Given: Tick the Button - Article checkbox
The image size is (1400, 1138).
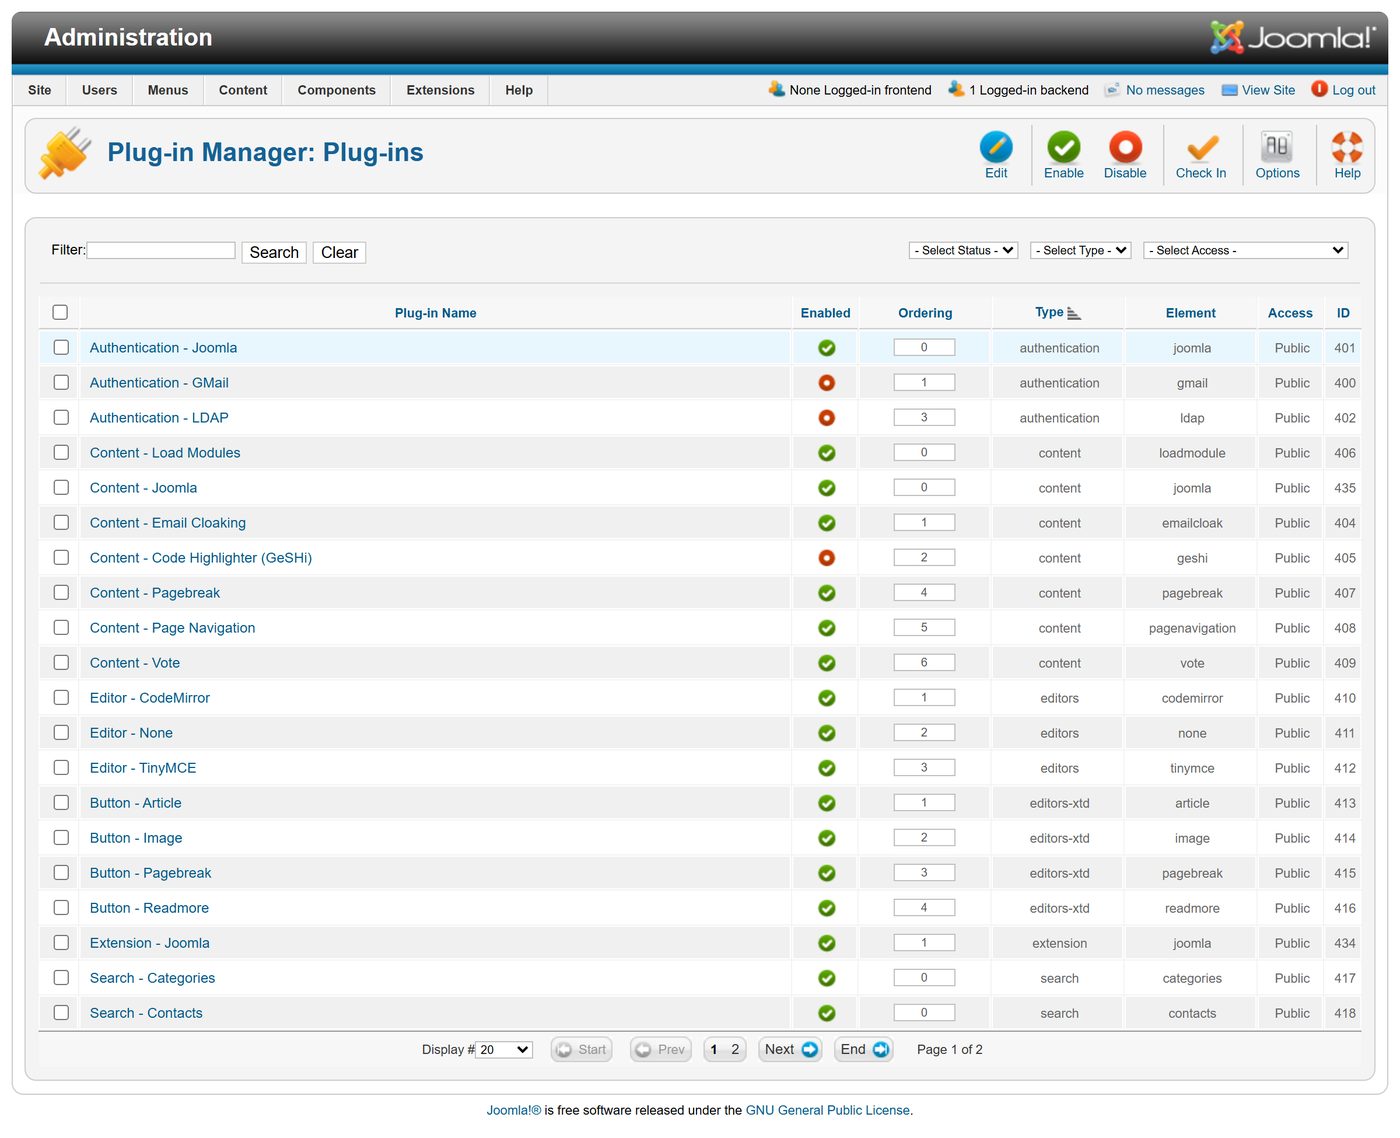Looking at the screenshot, I should 61,802.
